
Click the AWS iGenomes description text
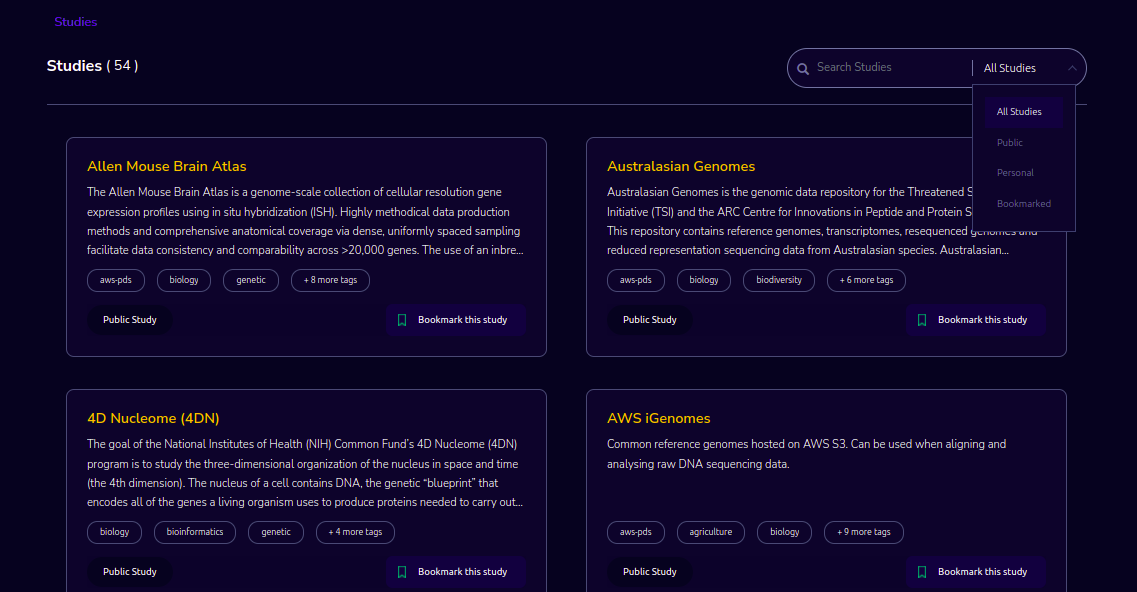pos(806,454)
